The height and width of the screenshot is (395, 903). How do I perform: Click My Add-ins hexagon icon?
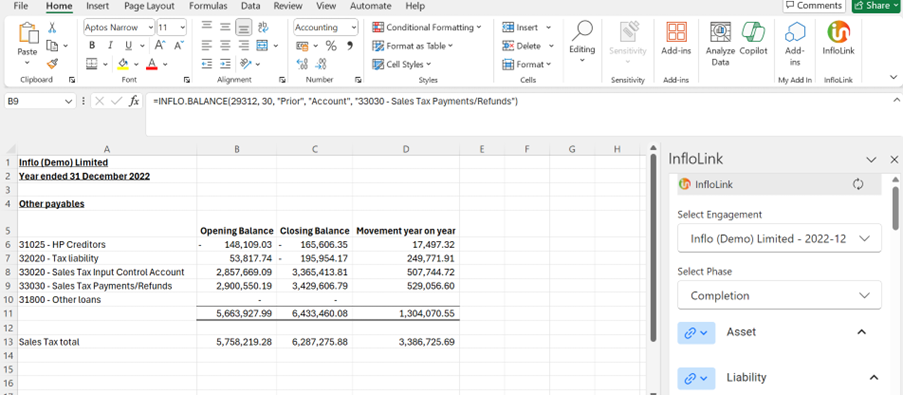point(795,33)
